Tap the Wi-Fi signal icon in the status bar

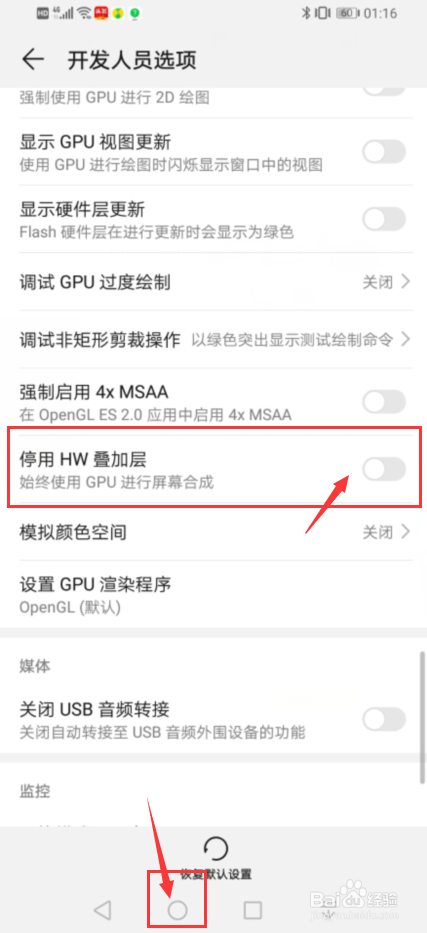pyautogui.click(x=84, y=12)
